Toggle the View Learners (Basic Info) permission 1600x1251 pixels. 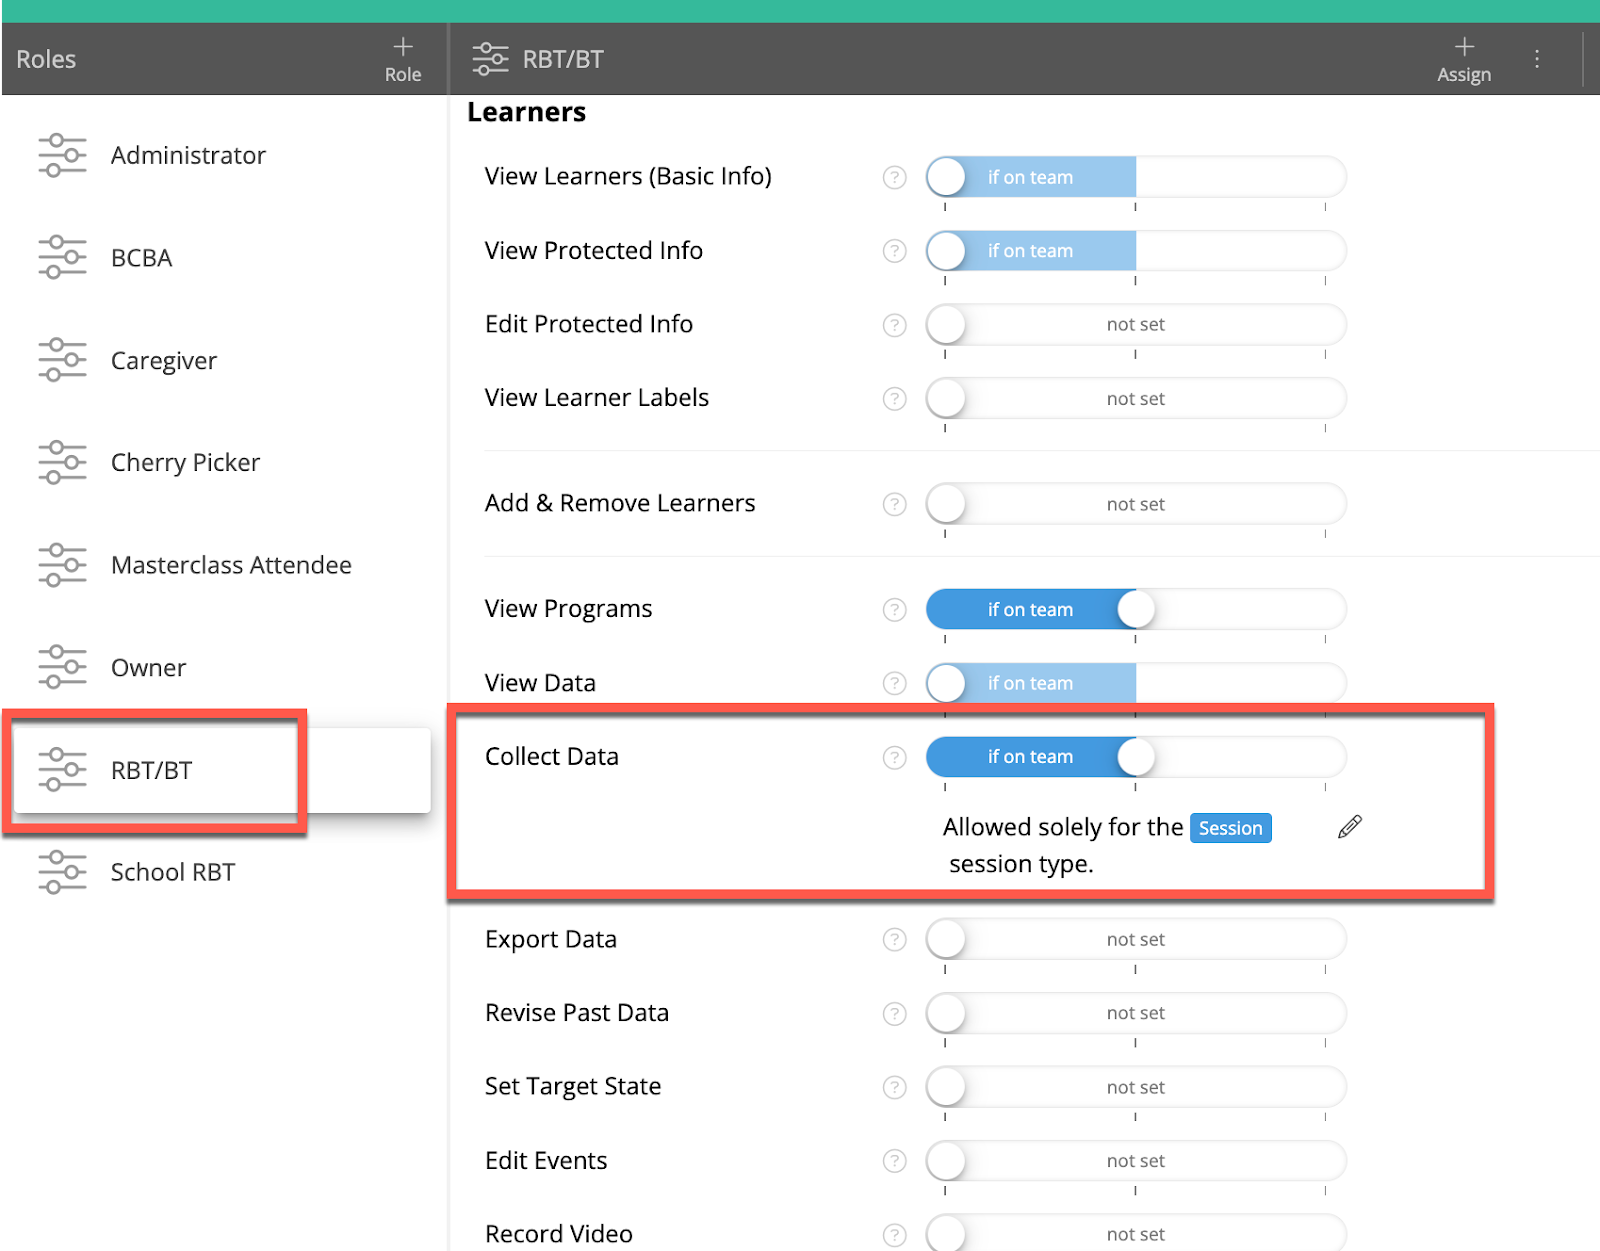(x=947, y=176)
